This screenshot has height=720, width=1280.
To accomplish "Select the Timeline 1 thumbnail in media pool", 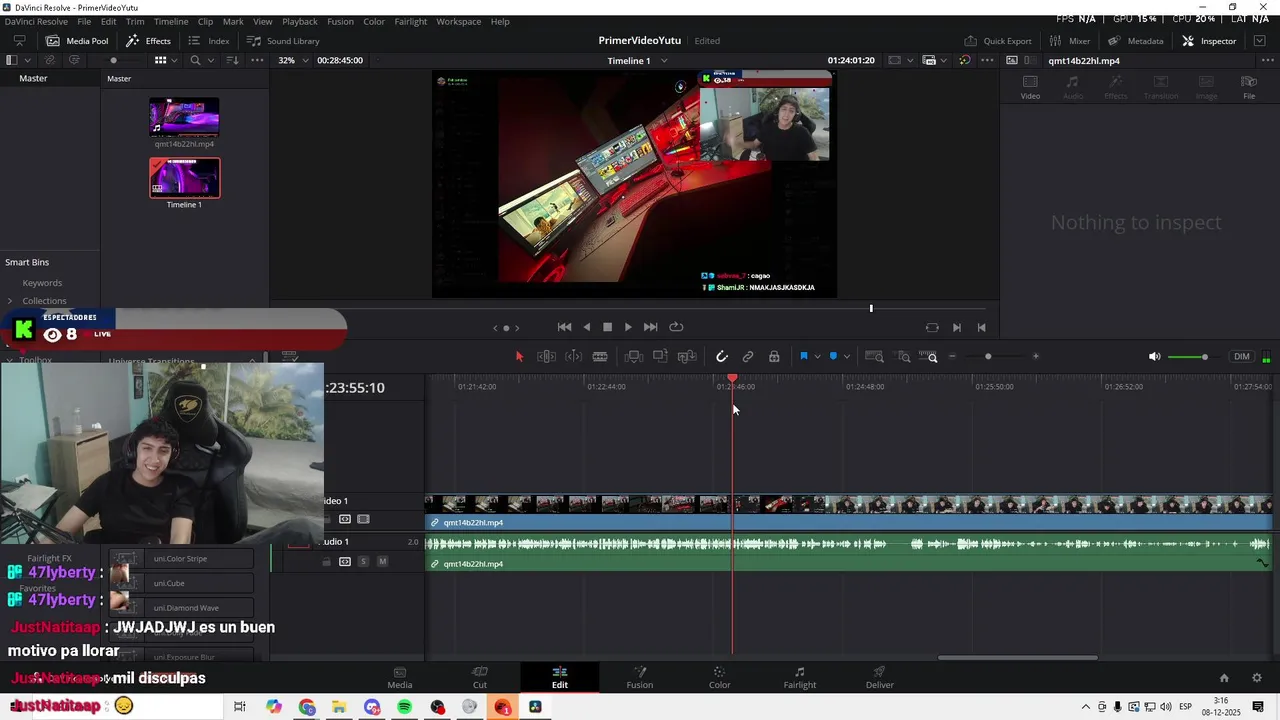I will pos(184,178).
